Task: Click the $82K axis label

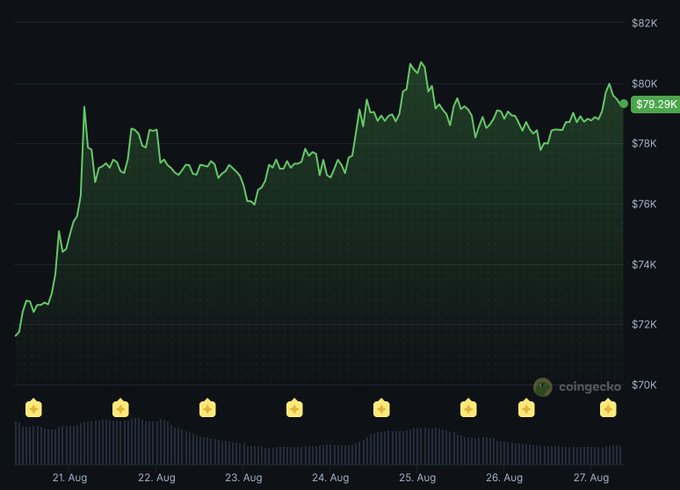Action: [x=644, y=23]
